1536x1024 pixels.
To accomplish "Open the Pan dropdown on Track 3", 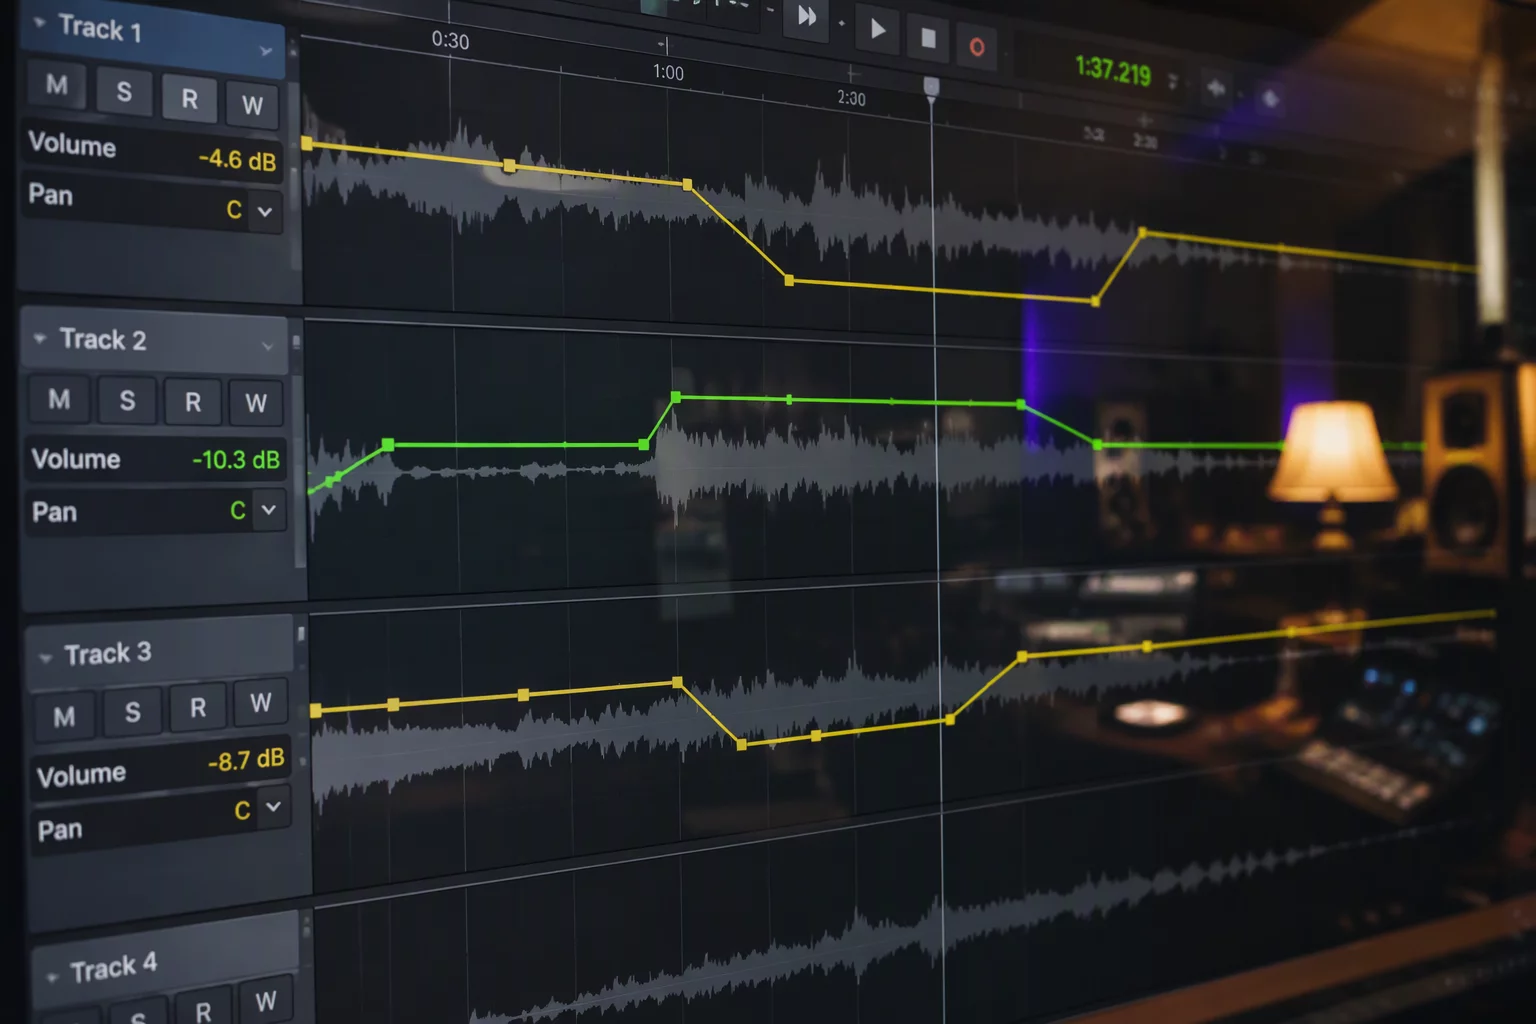I will [x=273, y=806].
